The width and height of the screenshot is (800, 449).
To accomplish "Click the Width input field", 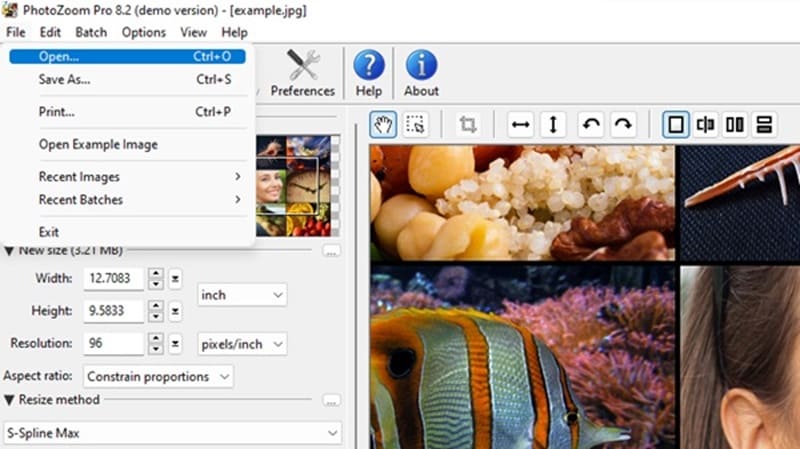I will pyautogui.click(x=114, y=279).
